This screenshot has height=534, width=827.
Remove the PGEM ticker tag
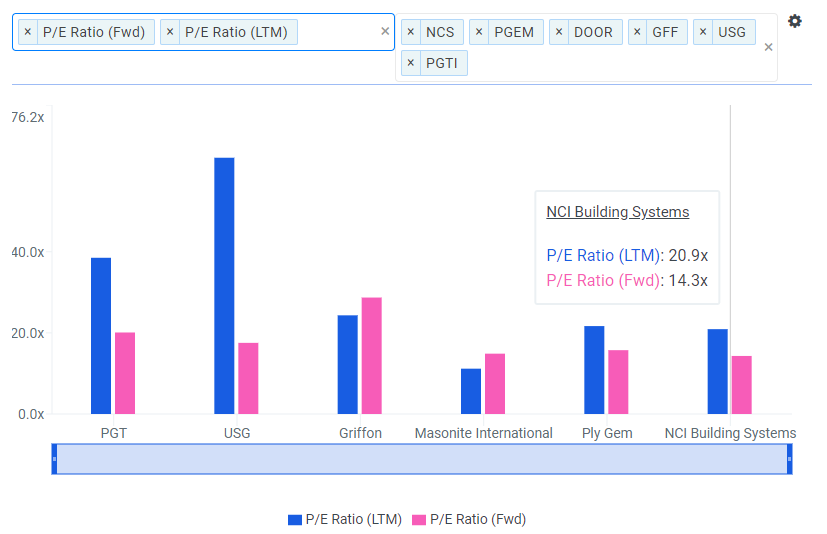(479, 32)
